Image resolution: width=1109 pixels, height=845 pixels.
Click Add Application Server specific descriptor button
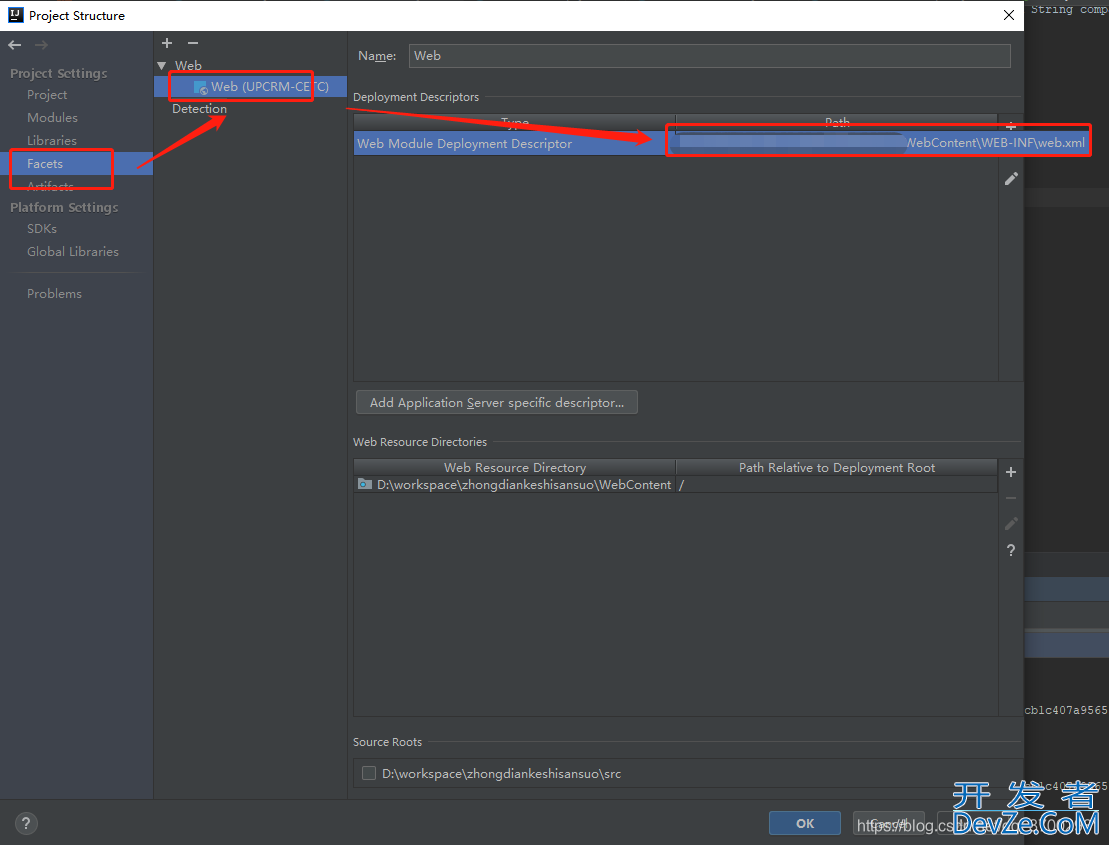coord(497,402)
